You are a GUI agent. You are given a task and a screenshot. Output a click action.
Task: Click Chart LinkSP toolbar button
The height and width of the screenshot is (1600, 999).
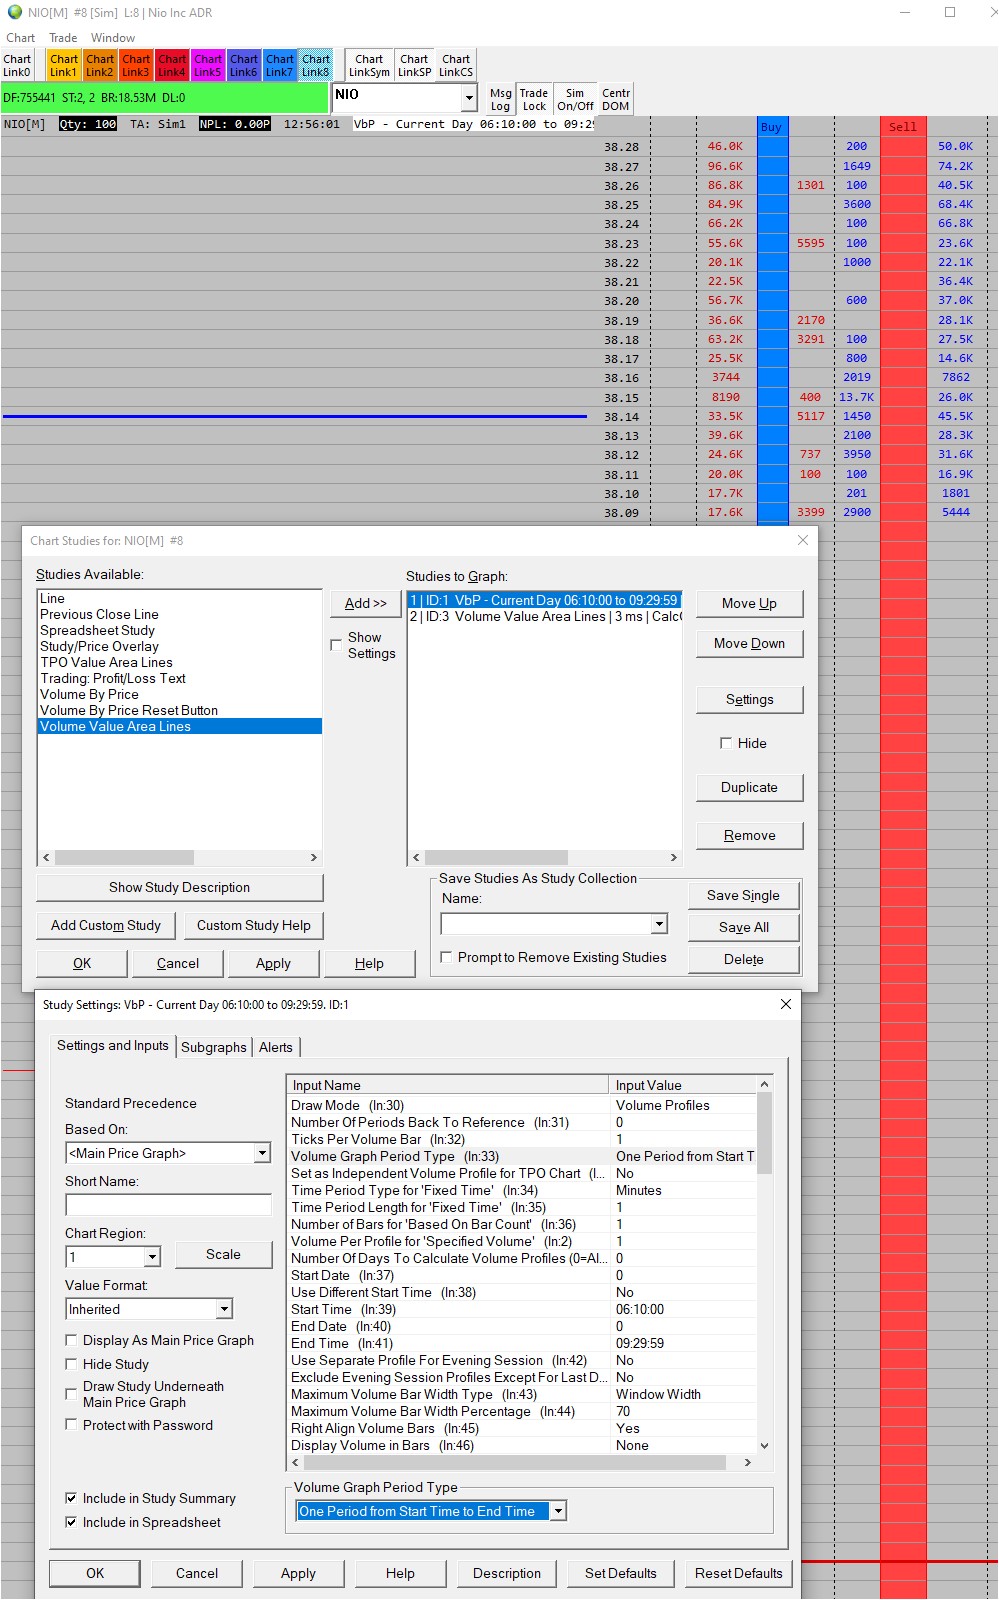point(414,66)
